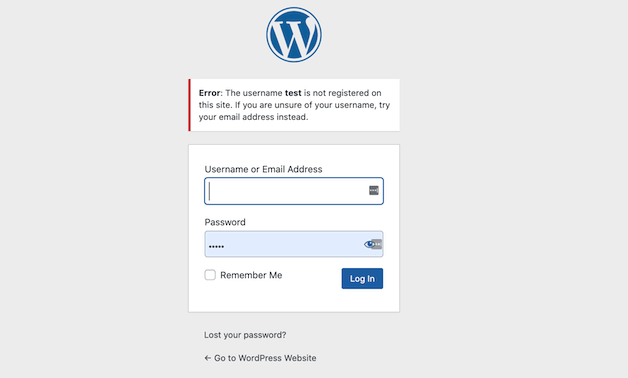Click the bold username test in error

tap(293, 93)
